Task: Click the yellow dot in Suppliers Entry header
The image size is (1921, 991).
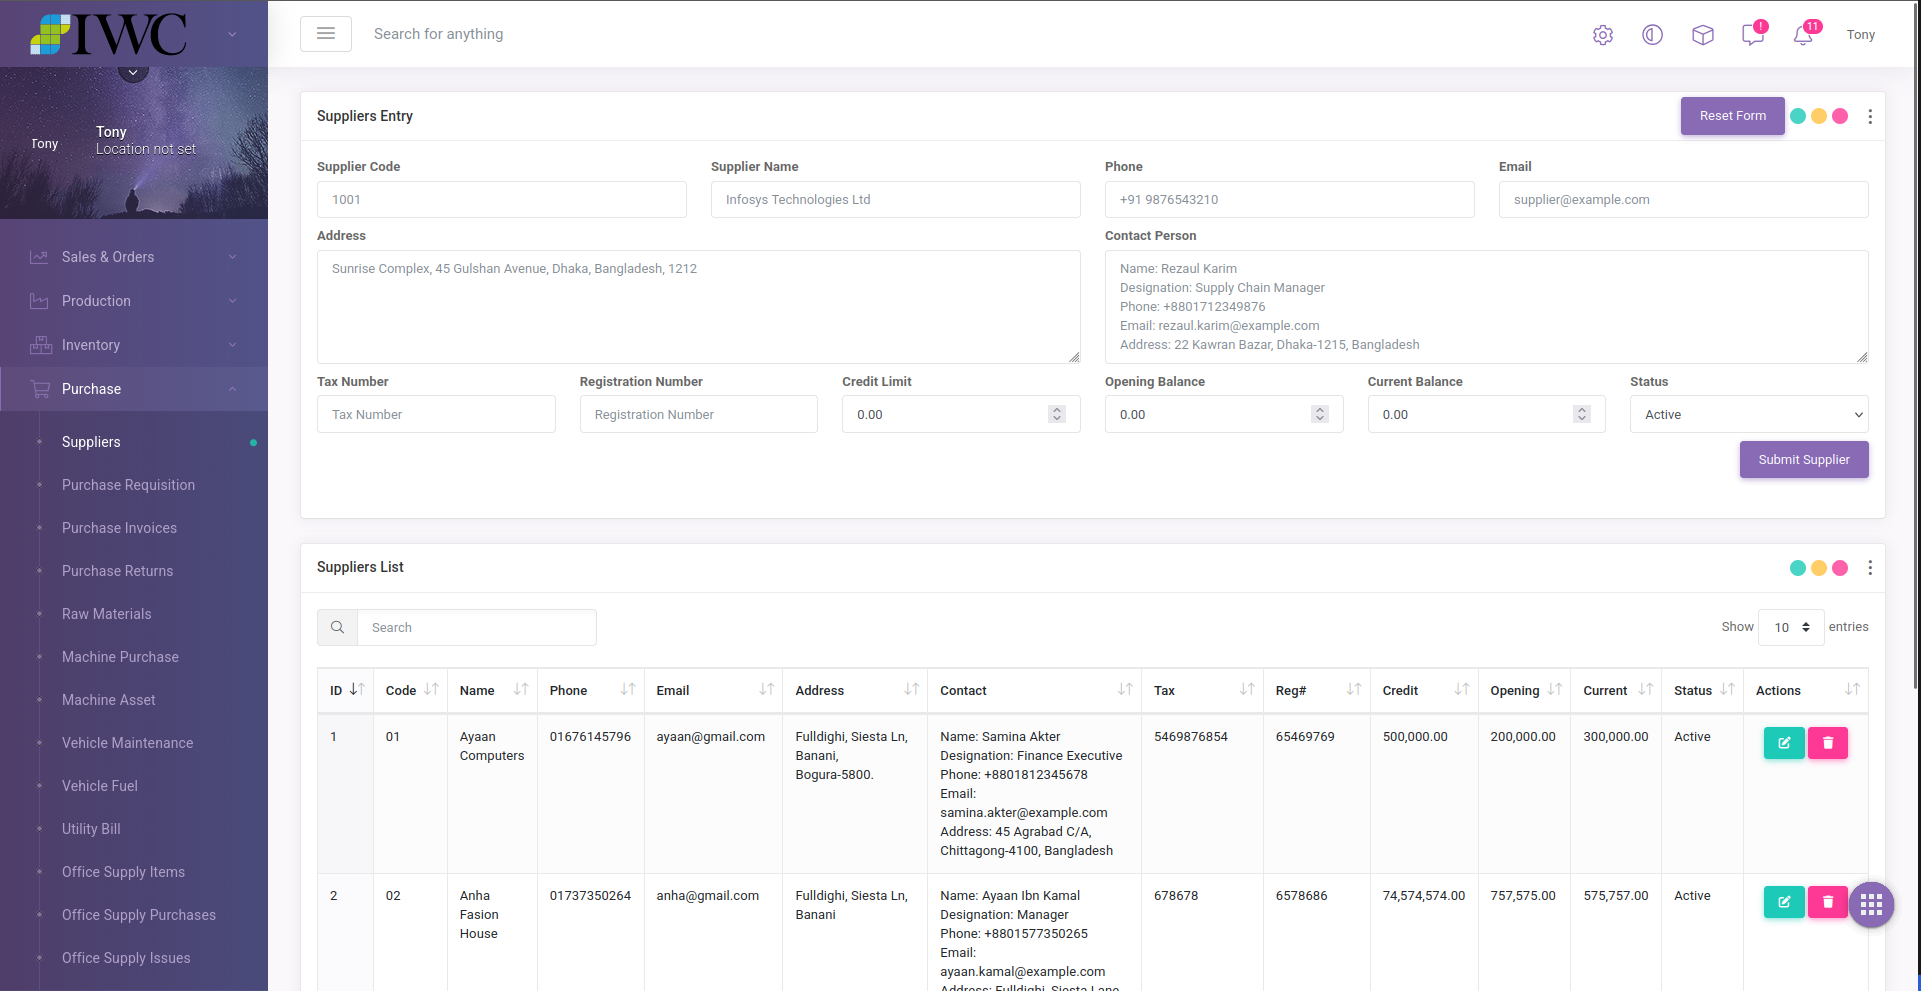Action: pos(1819,116)
